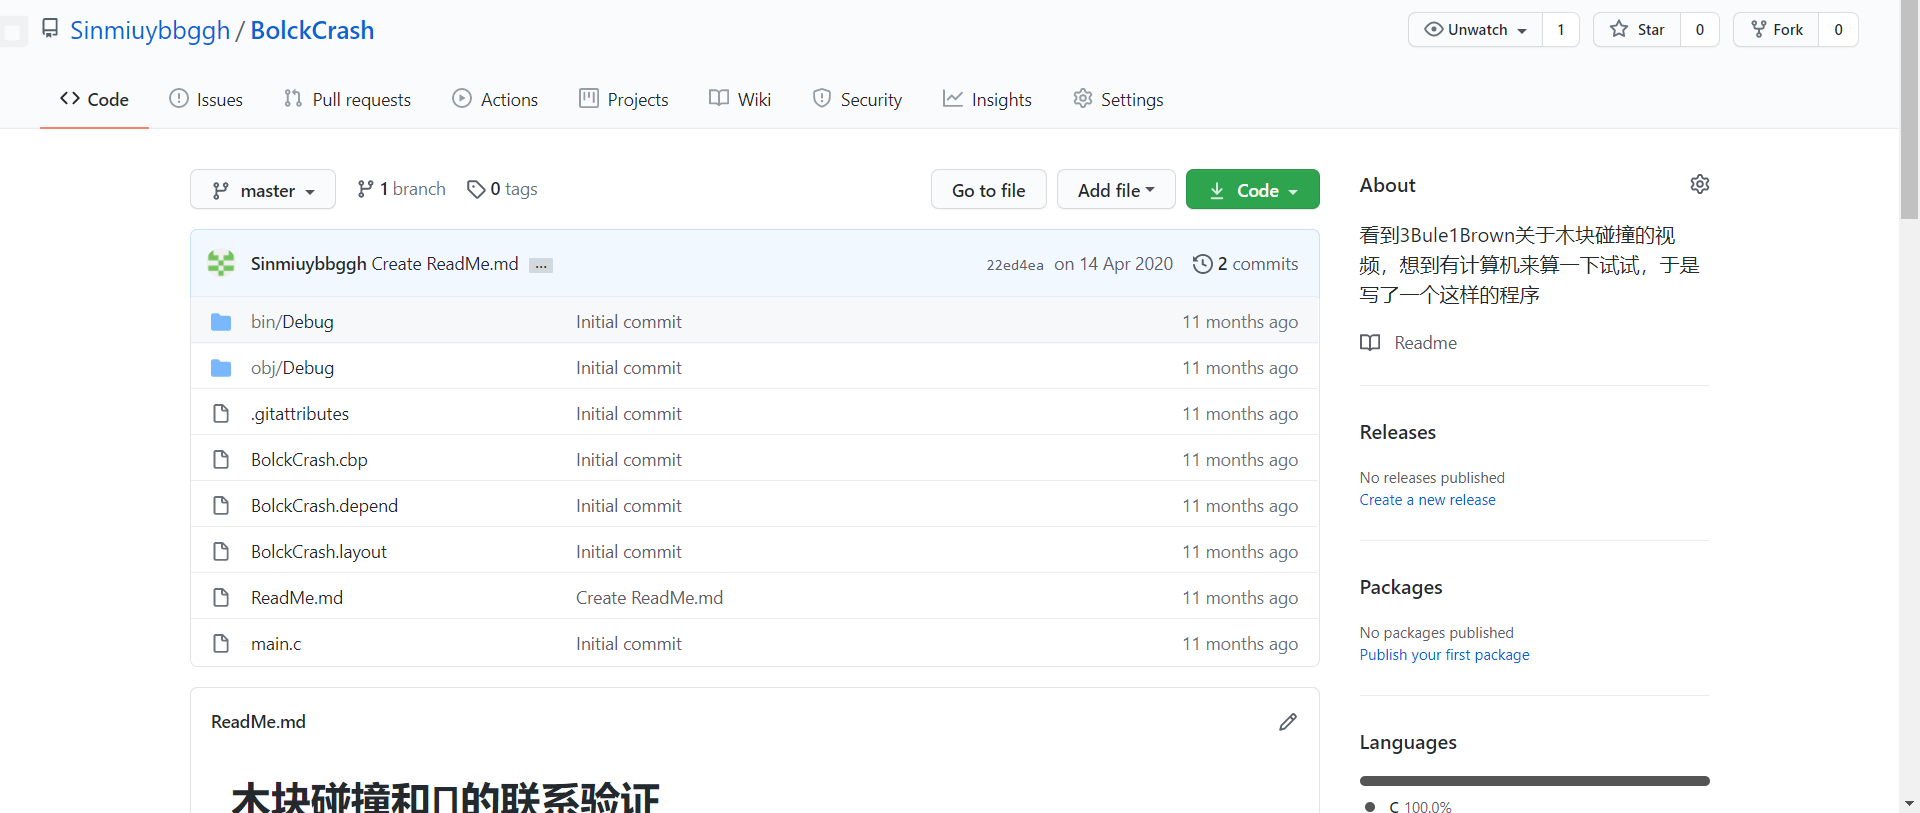This screenshot has height=813, width=1920.
Task: Open the Sinmiuybbggh owner profile link
Action: (x=150, y=30)
